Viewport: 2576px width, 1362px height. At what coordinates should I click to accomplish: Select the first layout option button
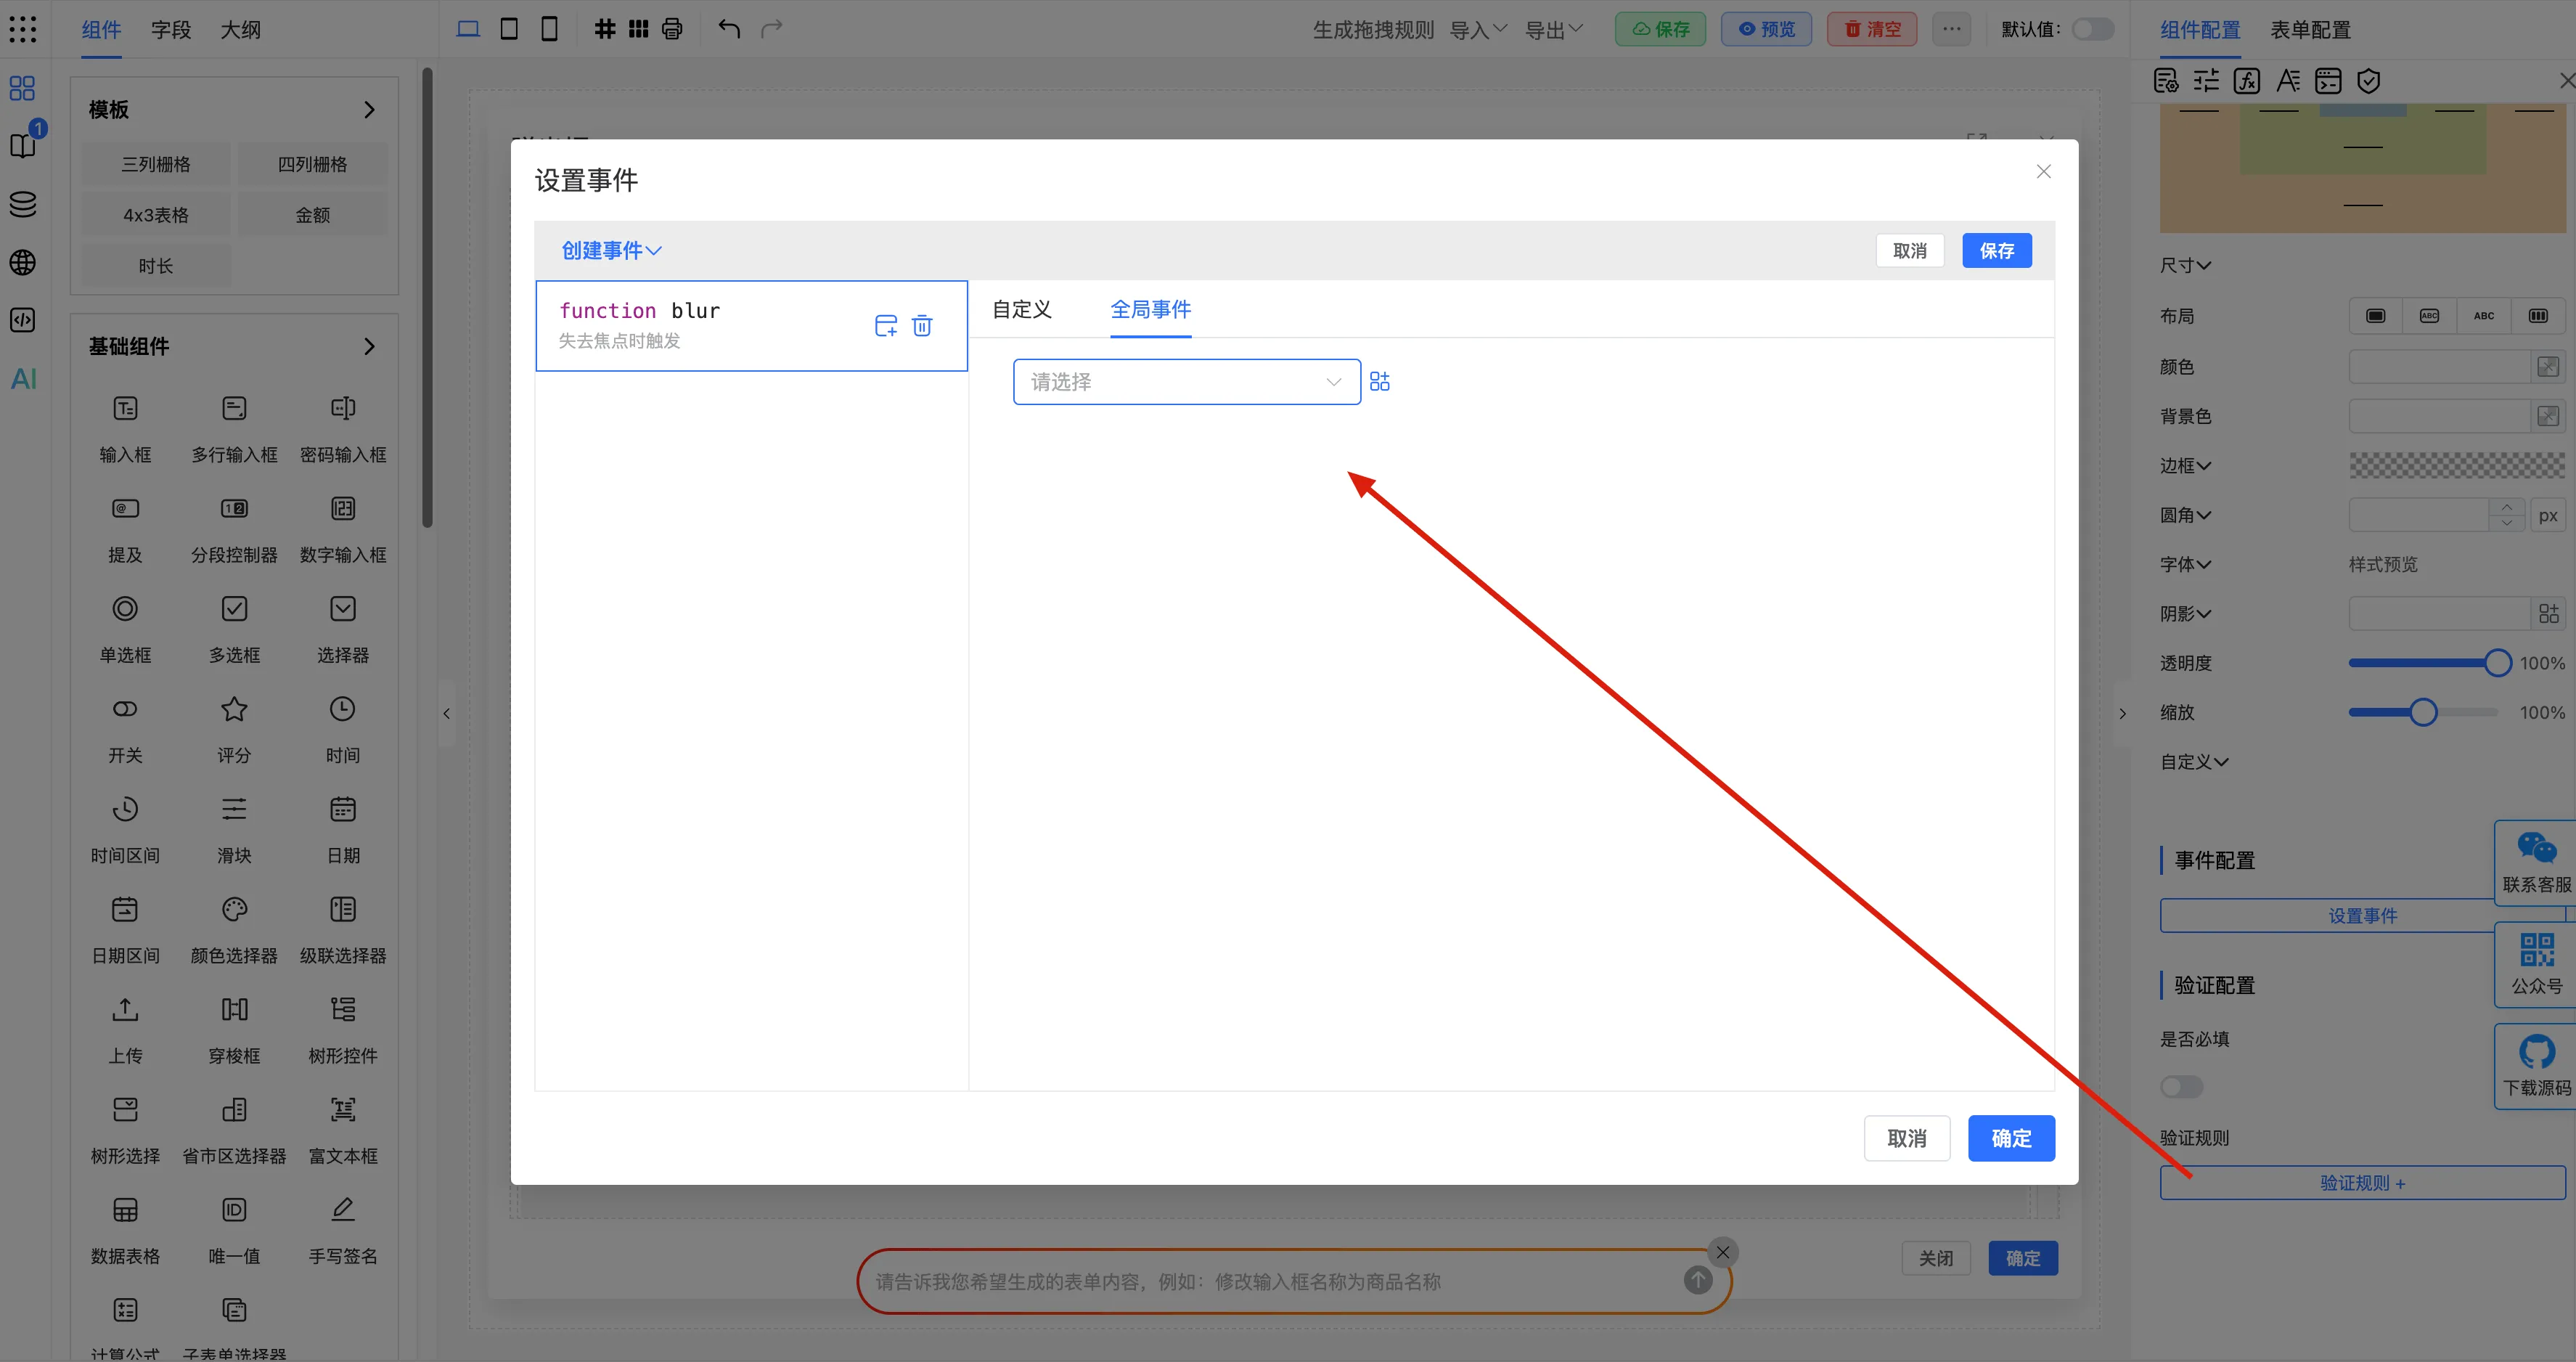click(x=2375, y=316)
